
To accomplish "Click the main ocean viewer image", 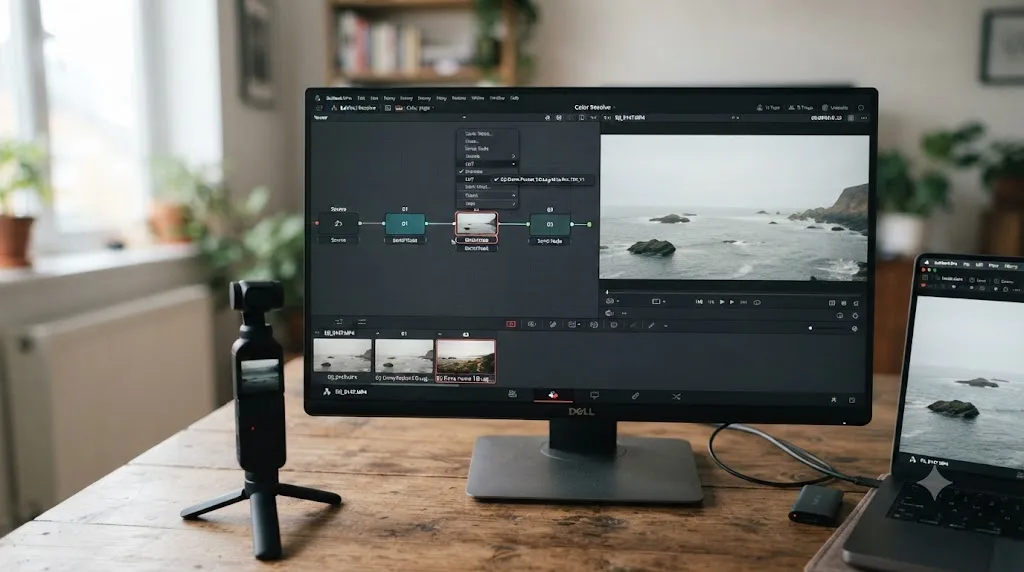I will pyautogui.click(x=734, y=208).
